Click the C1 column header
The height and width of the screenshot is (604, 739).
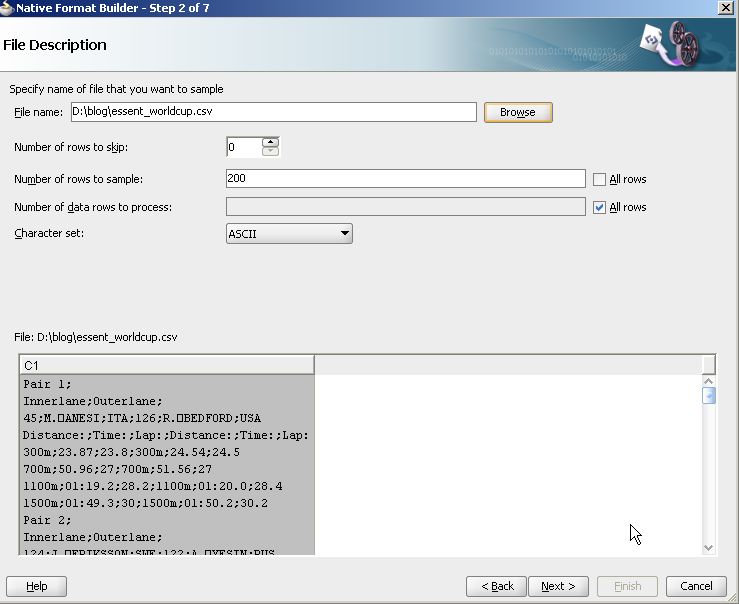pos(166,365)
